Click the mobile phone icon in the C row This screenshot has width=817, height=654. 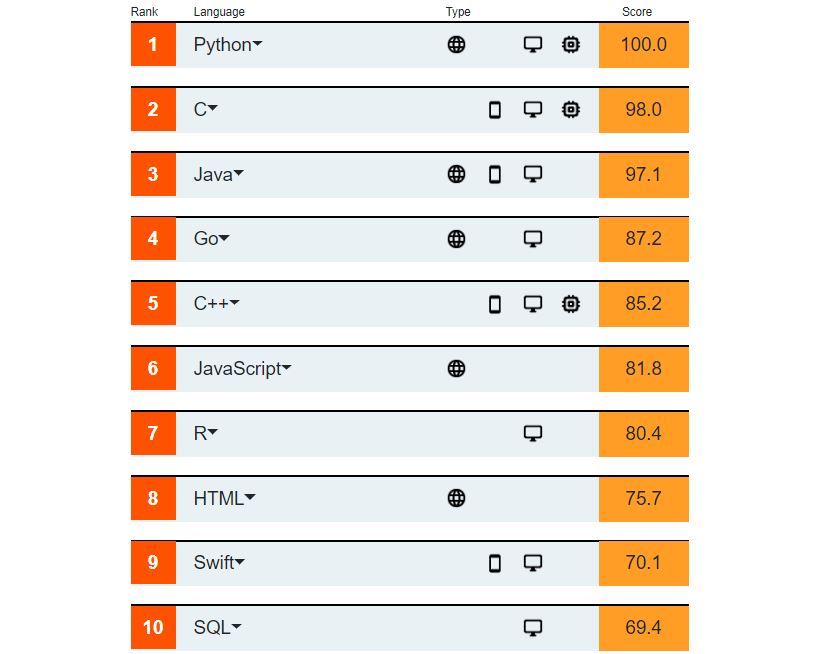494,110
